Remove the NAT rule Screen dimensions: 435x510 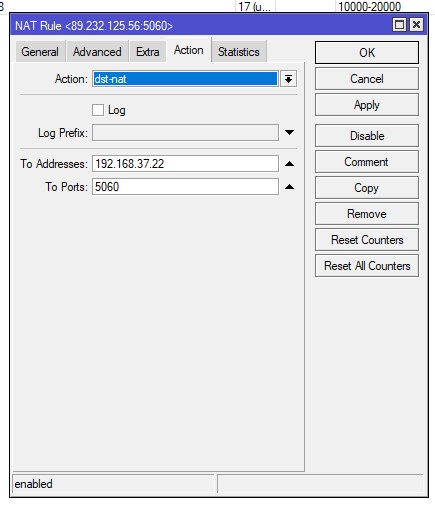(367, 214)
